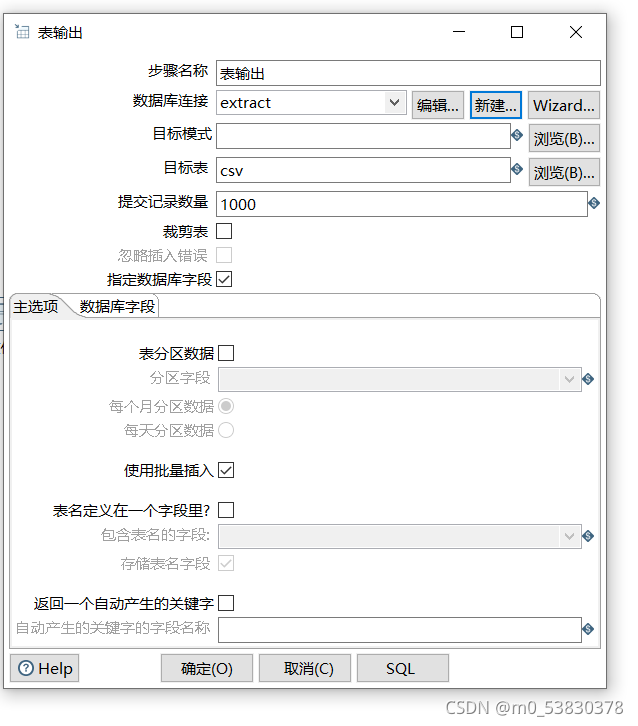Click in the 提交记录数量 field showing 1000
This screenshot has height=726, width=638.
pos(402,204)
